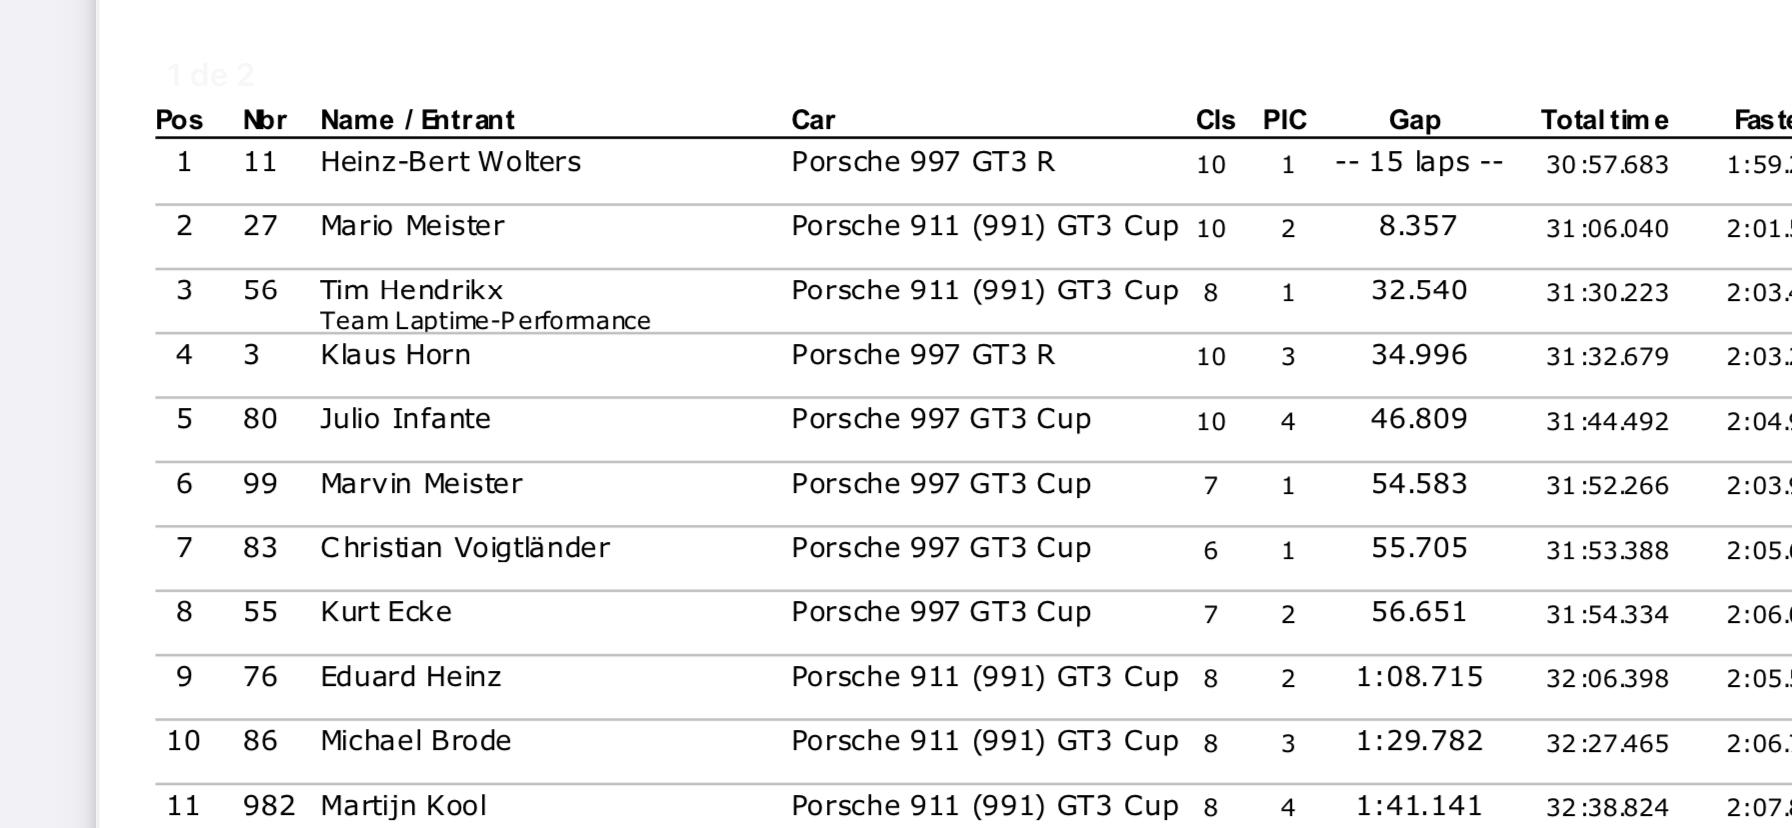Viewport: 1792px width, 828px height.
Task: Select the Gap column header
Action: (x=1414, y=120)
